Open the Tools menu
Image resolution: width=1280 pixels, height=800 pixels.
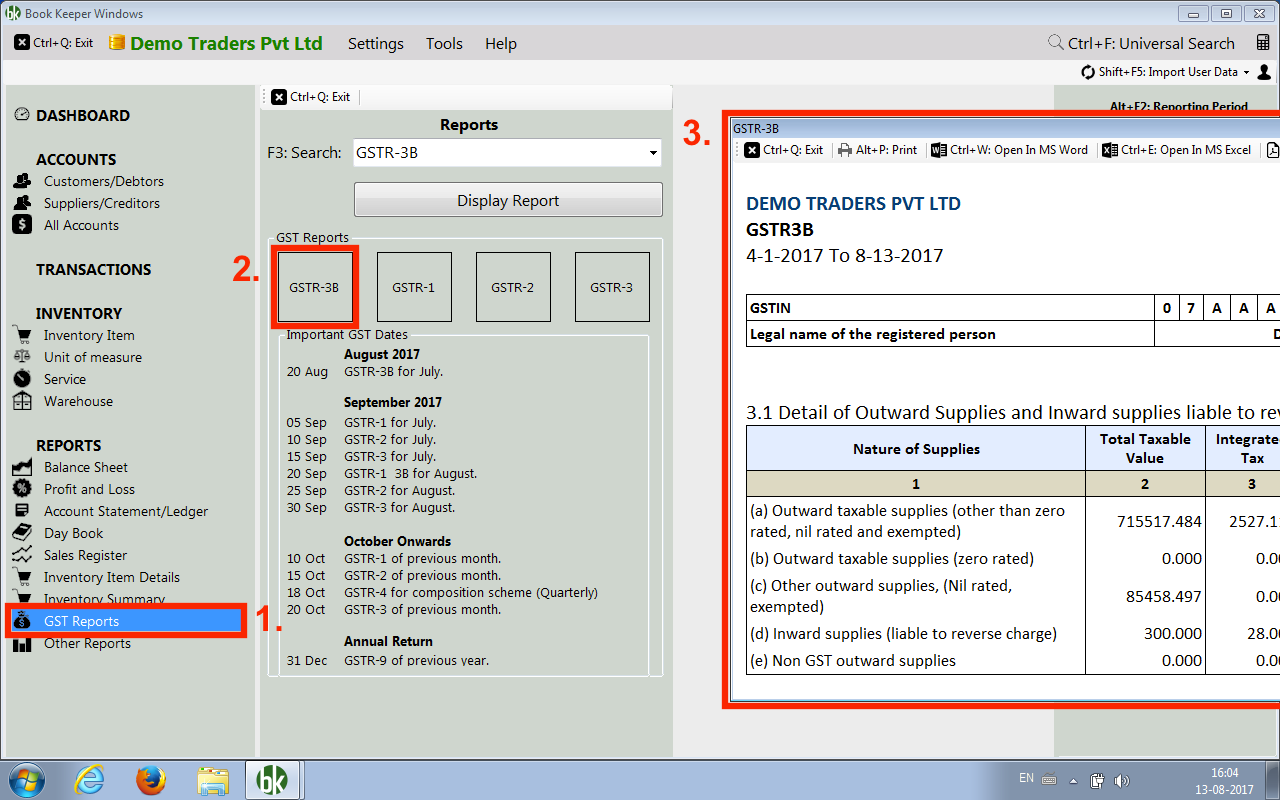(x=444, y=43)
